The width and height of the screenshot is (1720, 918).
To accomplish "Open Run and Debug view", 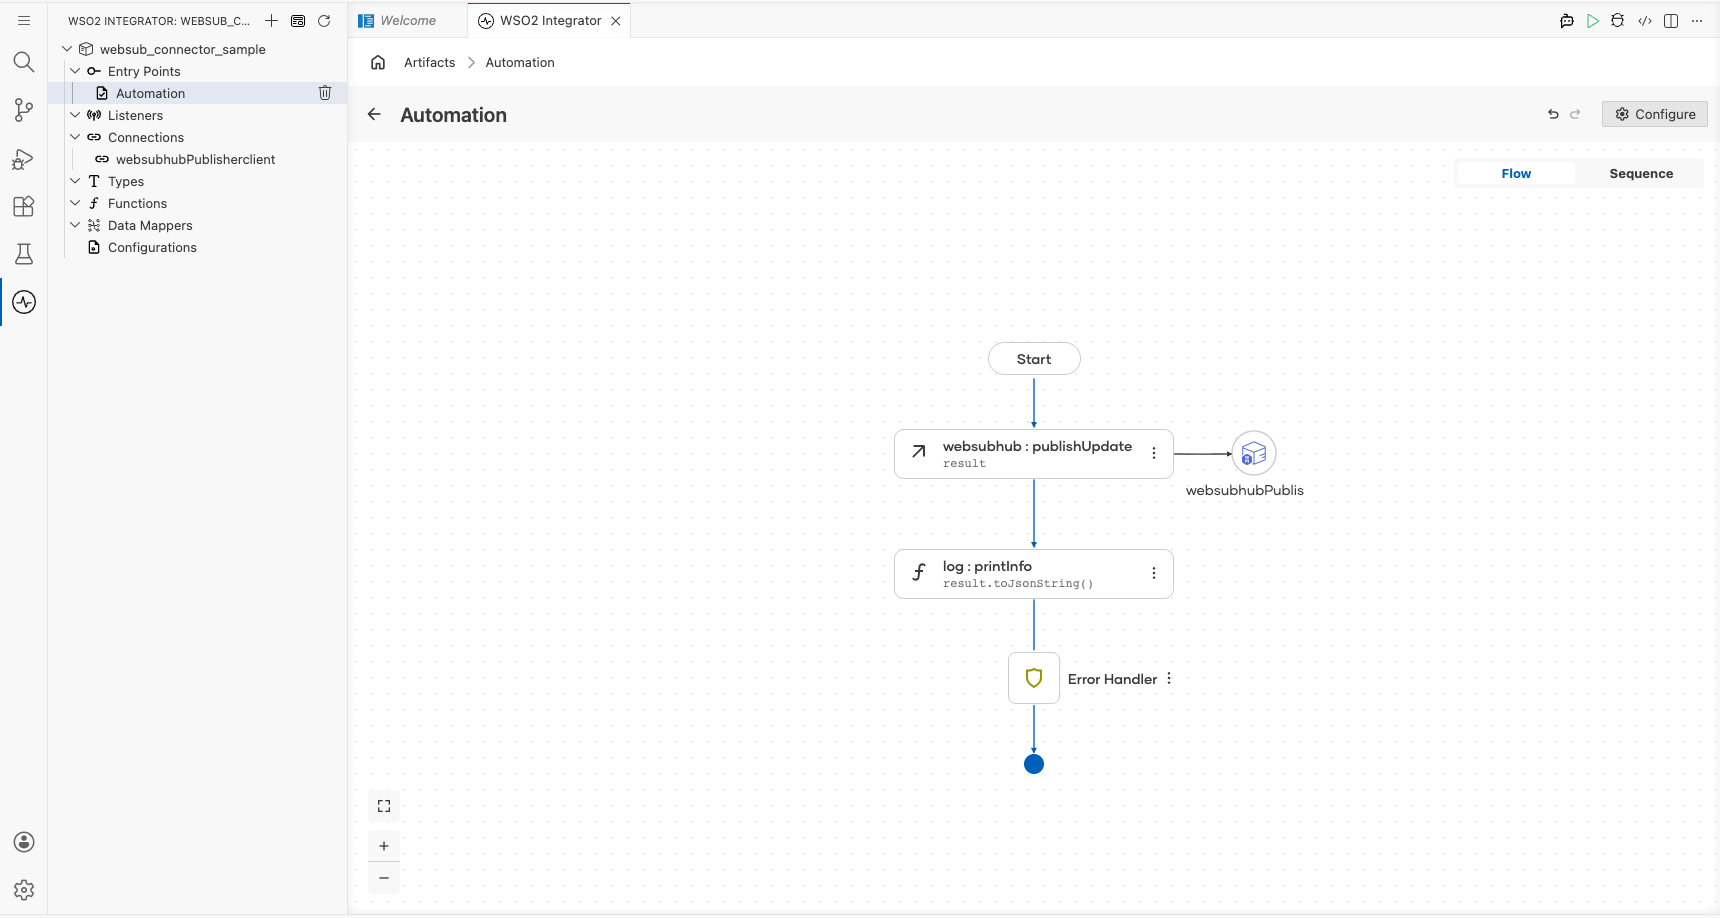I will pyautogui.click(x=24, y=158).
